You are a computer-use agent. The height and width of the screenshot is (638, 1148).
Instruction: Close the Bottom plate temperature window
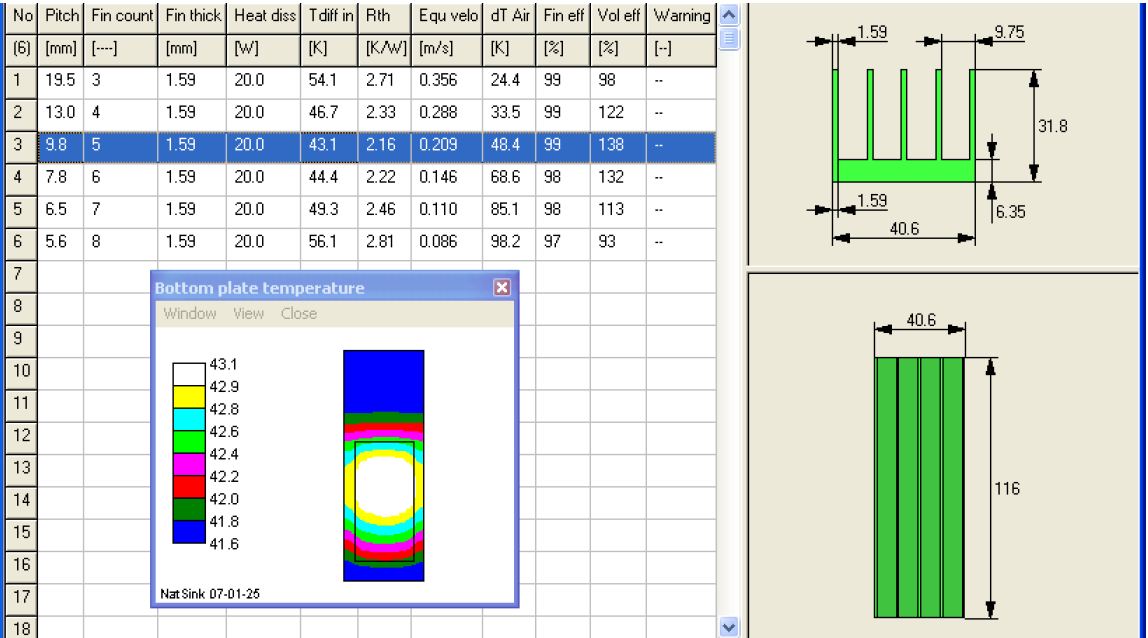pos(502,288)
